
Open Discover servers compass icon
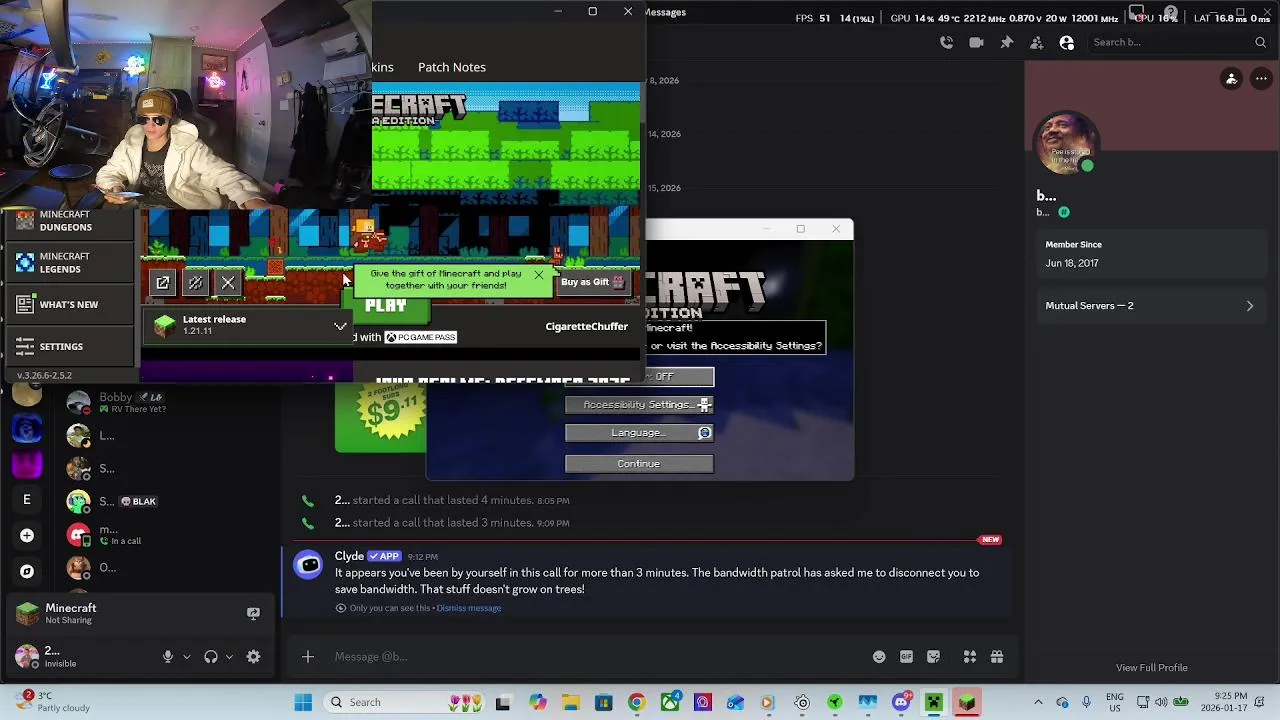[27, 572]
